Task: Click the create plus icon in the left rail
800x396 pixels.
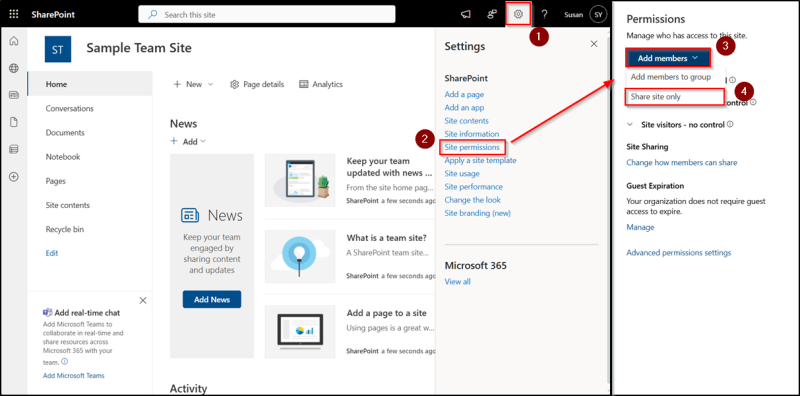Action: (14, 177)
